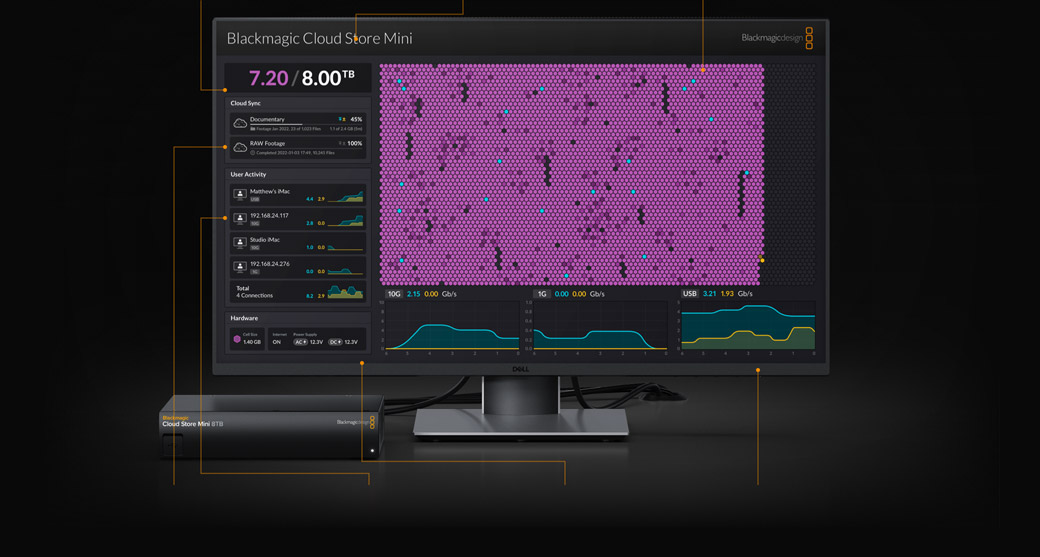Click the 192.168.24.276 user icon
The height and width of the screenshot is (557, 1040).
[240, 267]
